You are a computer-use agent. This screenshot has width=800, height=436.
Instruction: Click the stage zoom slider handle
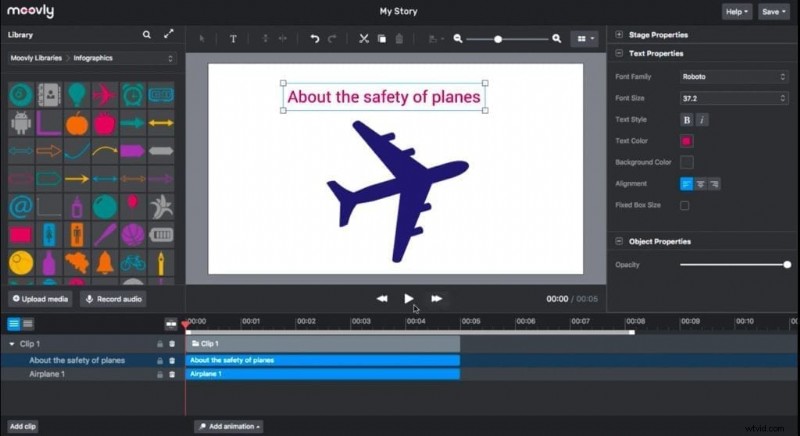(x=498, y=39)
